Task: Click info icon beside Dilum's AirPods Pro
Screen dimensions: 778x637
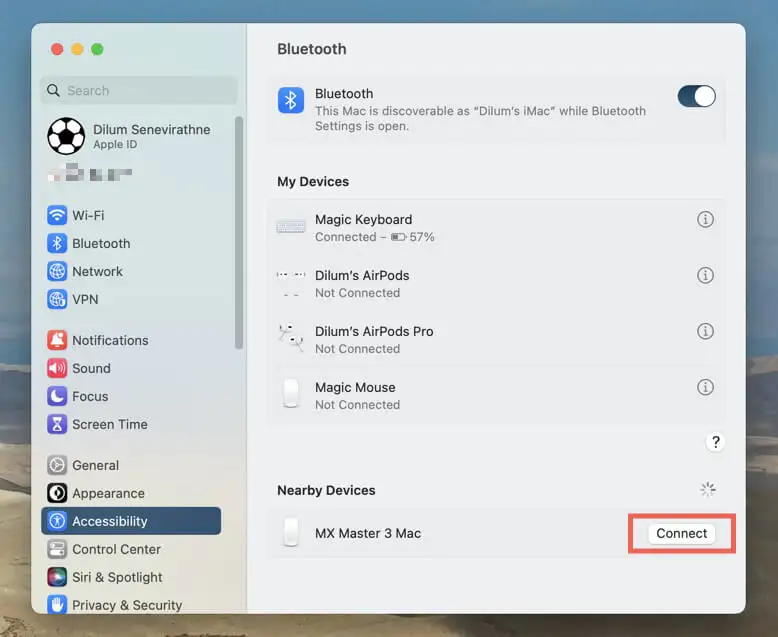Action: click(705, 331)
